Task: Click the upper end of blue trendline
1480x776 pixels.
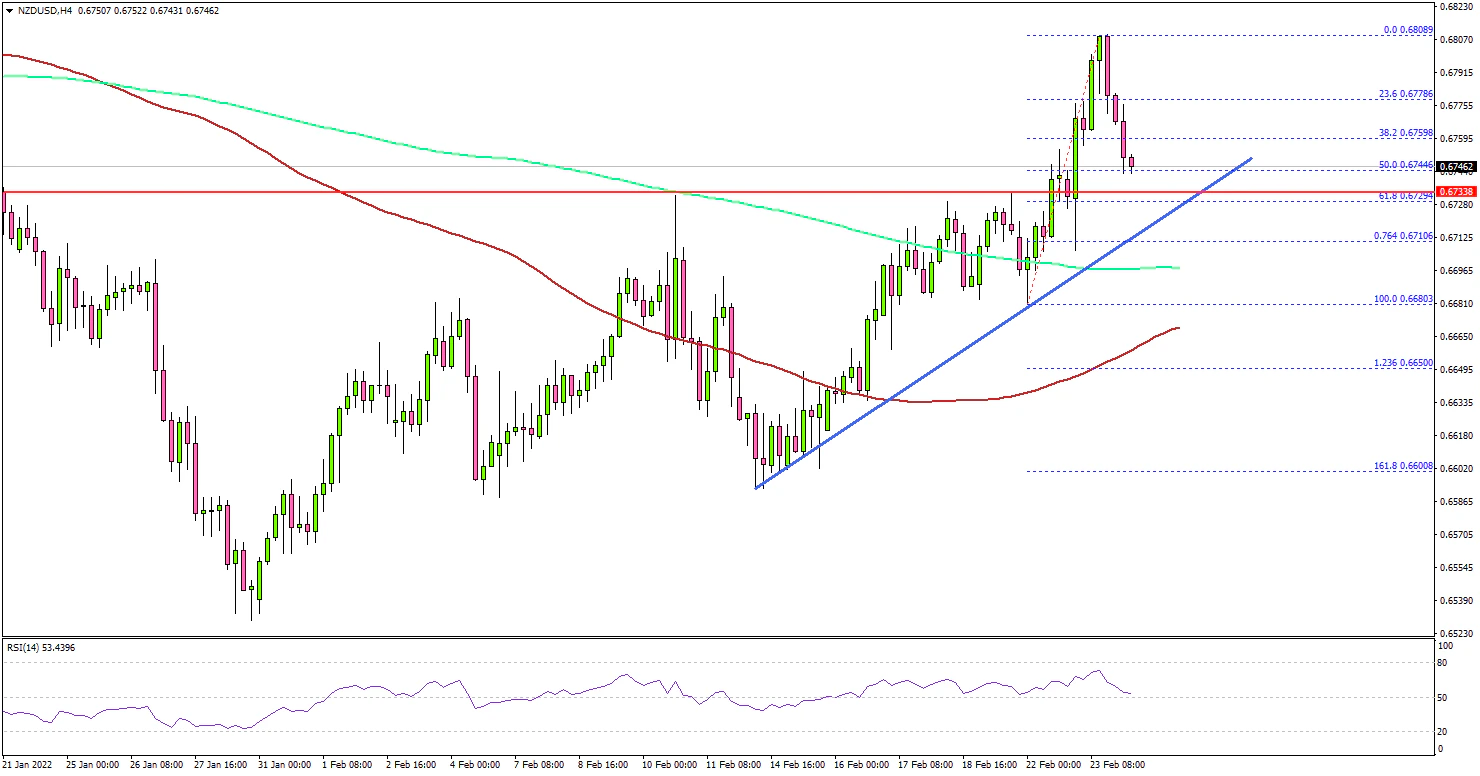Action: point(1250,158)
